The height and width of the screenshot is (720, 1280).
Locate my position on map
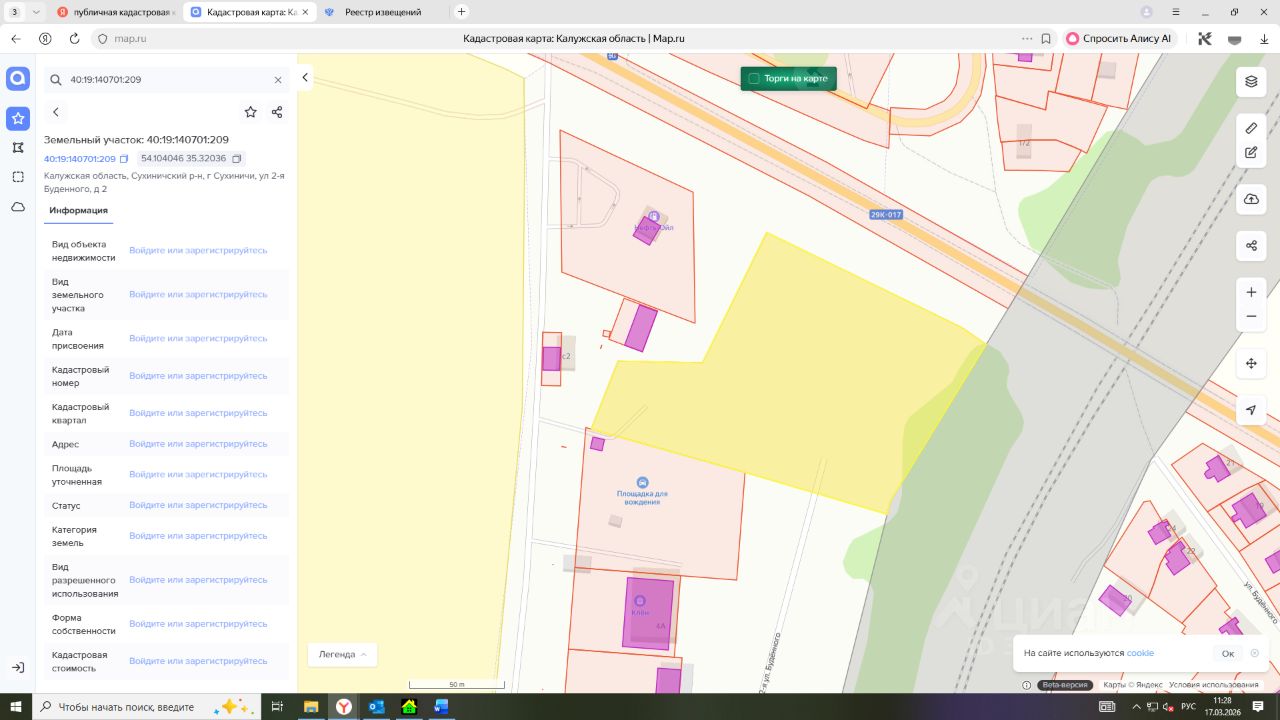tap(1251, 410)
